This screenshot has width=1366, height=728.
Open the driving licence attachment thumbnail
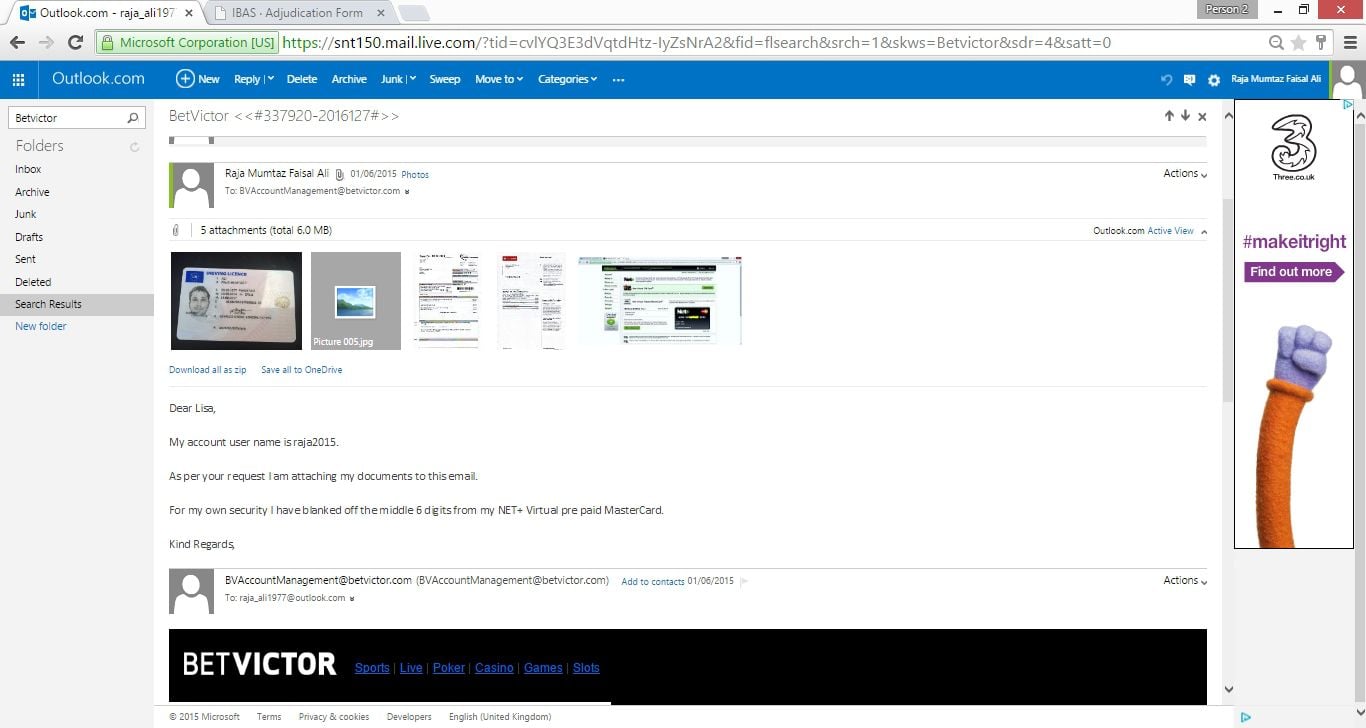(x=236, y=301)
